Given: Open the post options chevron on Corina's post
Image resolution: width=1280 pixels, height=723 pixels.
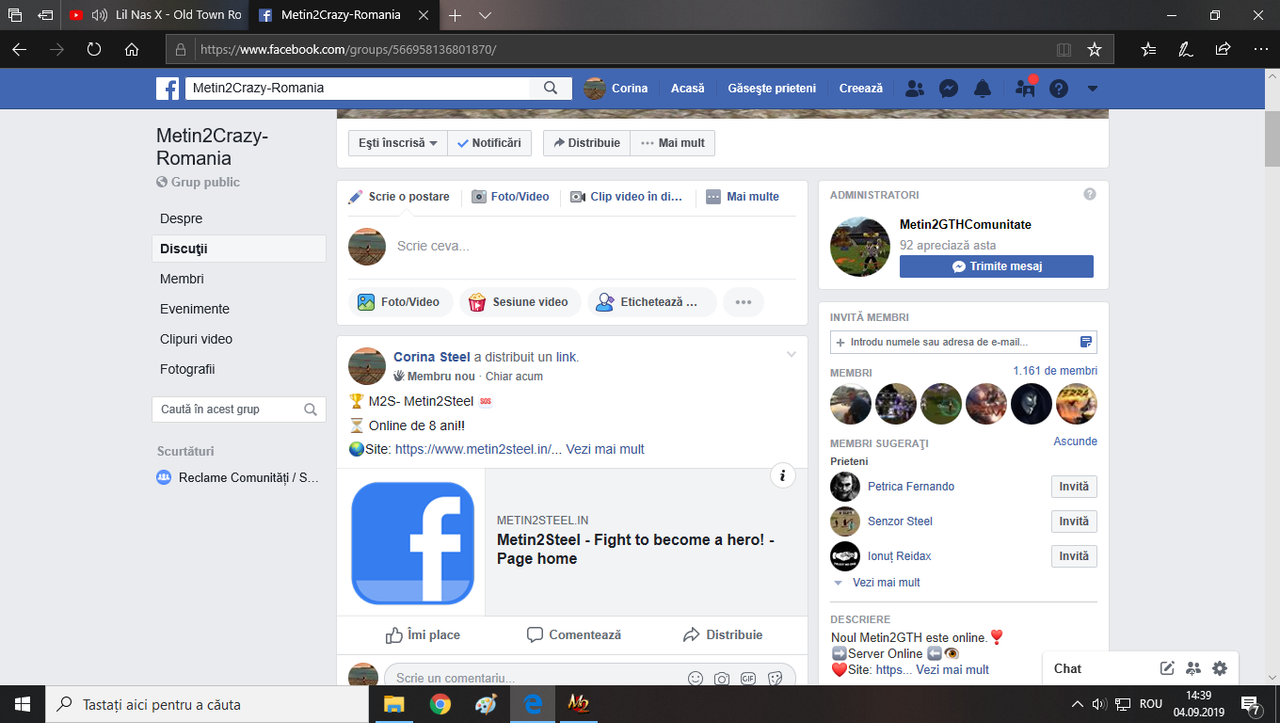Looking at the screenshot, I should point(791,355).
